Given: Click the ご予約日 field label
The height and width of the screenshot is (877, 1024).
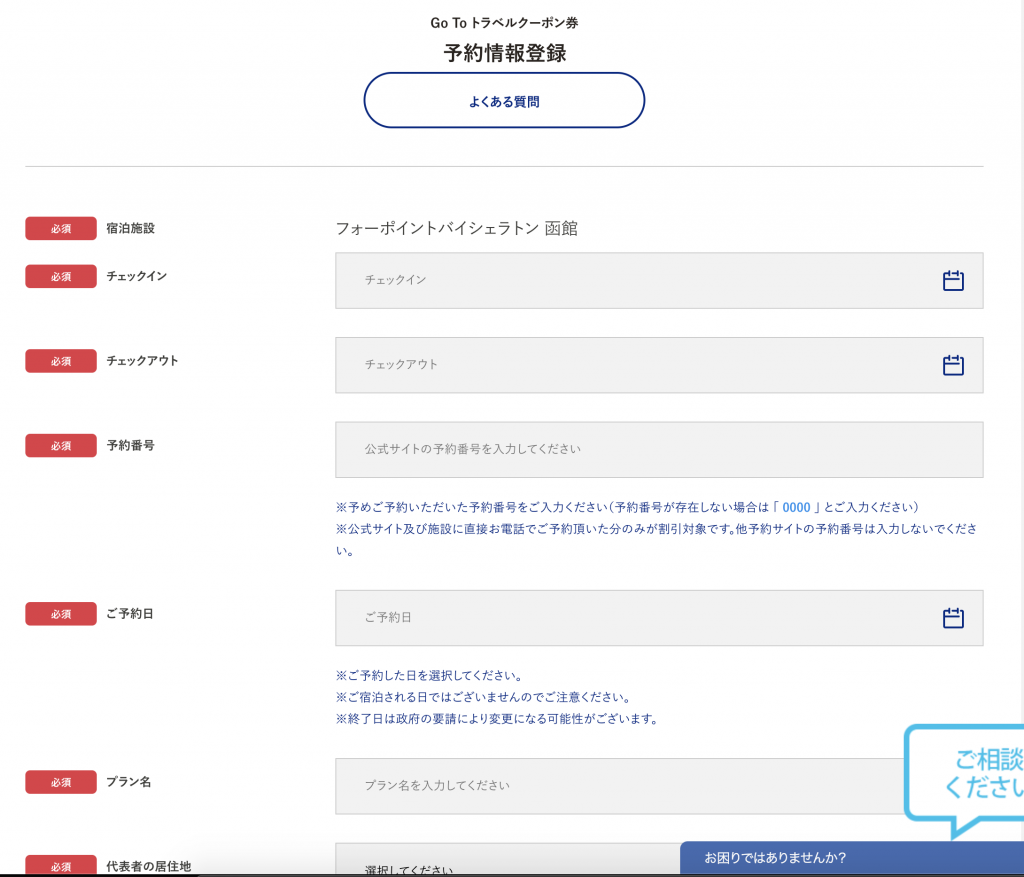Looking at the screenshot, I should click(x=130, y=614).
